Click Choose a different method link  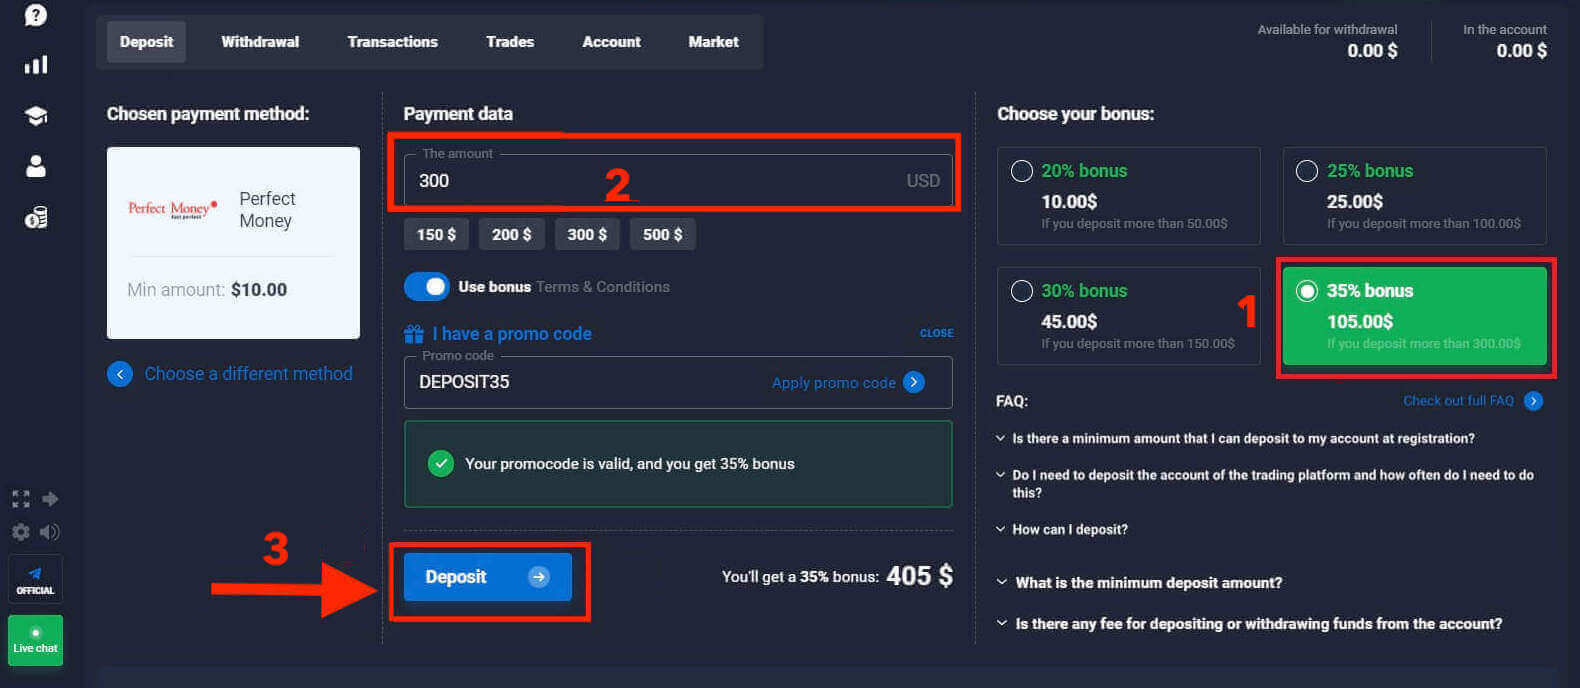(248, 374)
